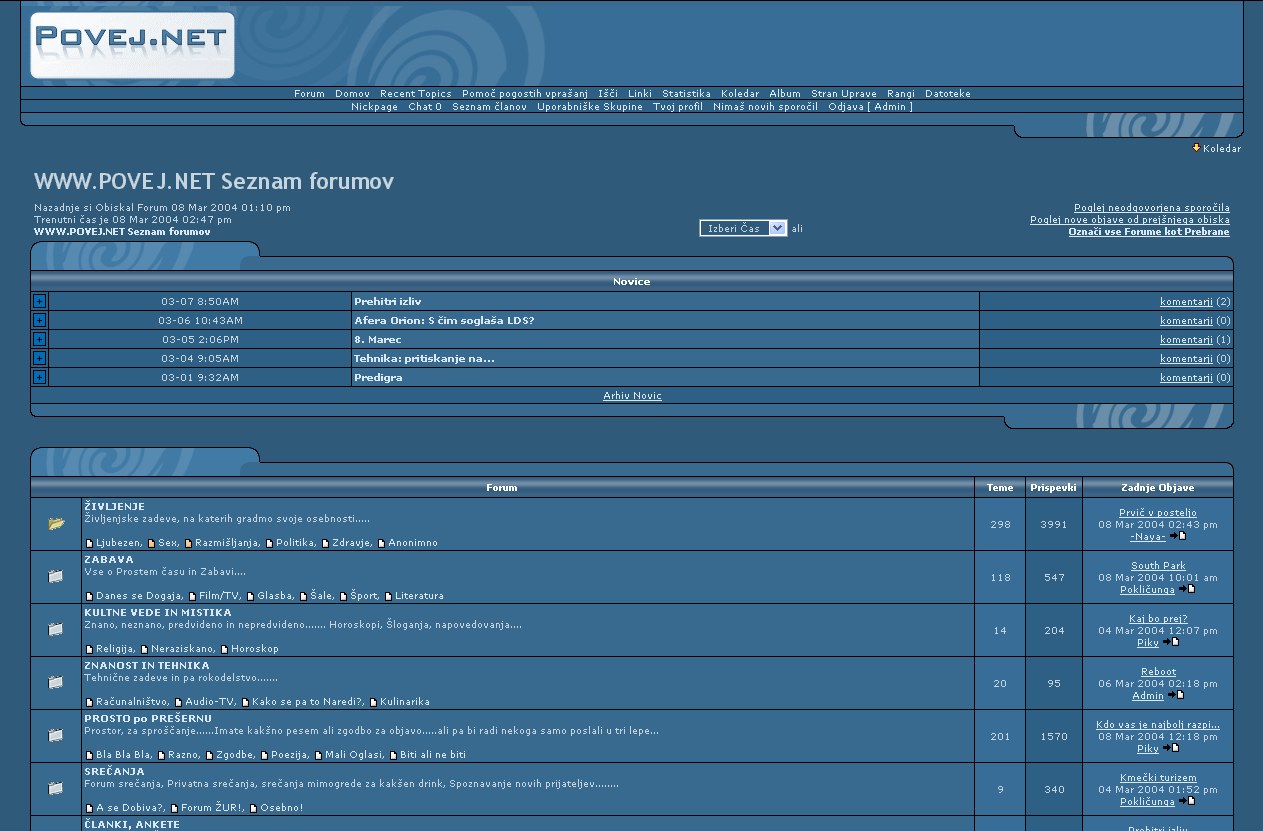Image resolution: width=1263 pixels, height=831 pixels.
Task: View latest post icon next to -Naya-
Action: click(1178, 536)
